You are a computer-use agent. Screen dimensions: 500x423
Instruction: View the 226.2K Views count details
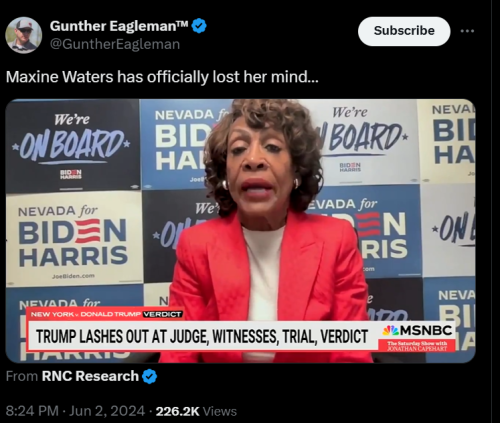point(196,411)
